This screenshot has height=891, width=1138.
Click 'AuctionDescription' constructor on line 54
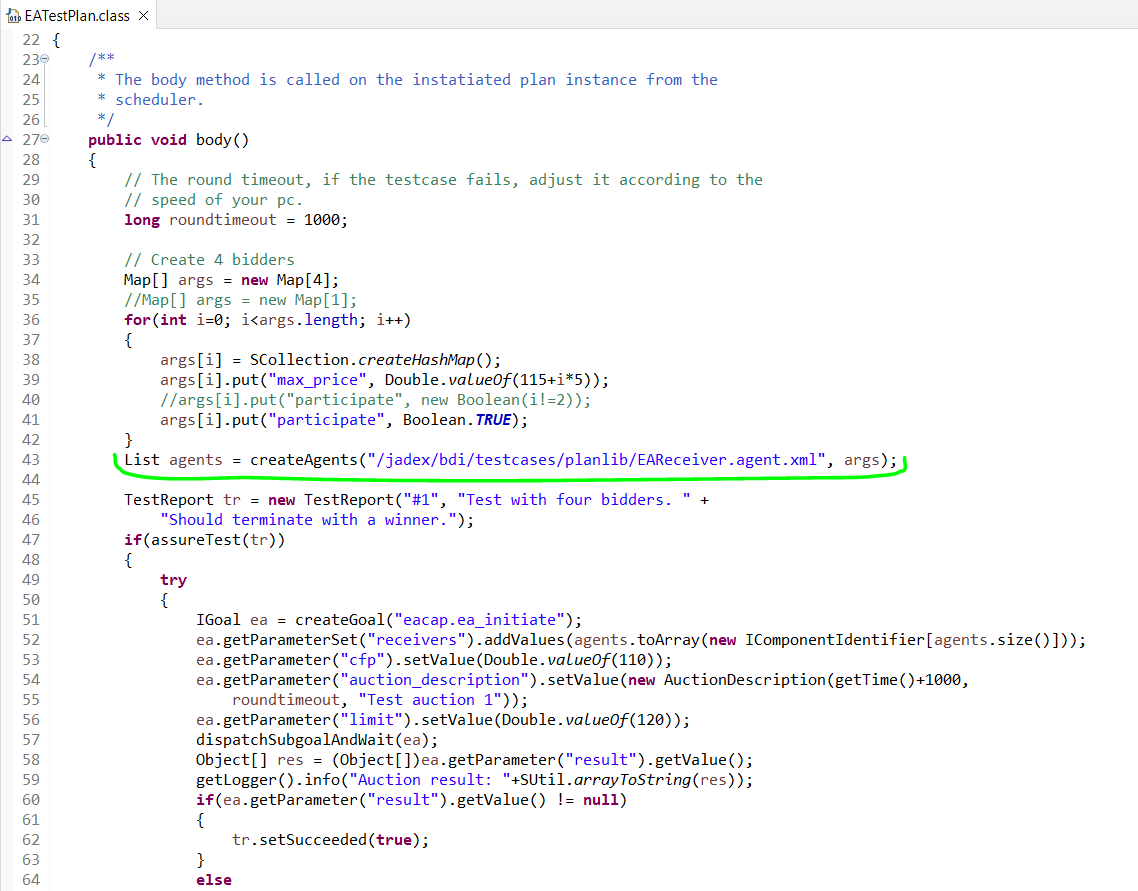click(x=745, y=679)
